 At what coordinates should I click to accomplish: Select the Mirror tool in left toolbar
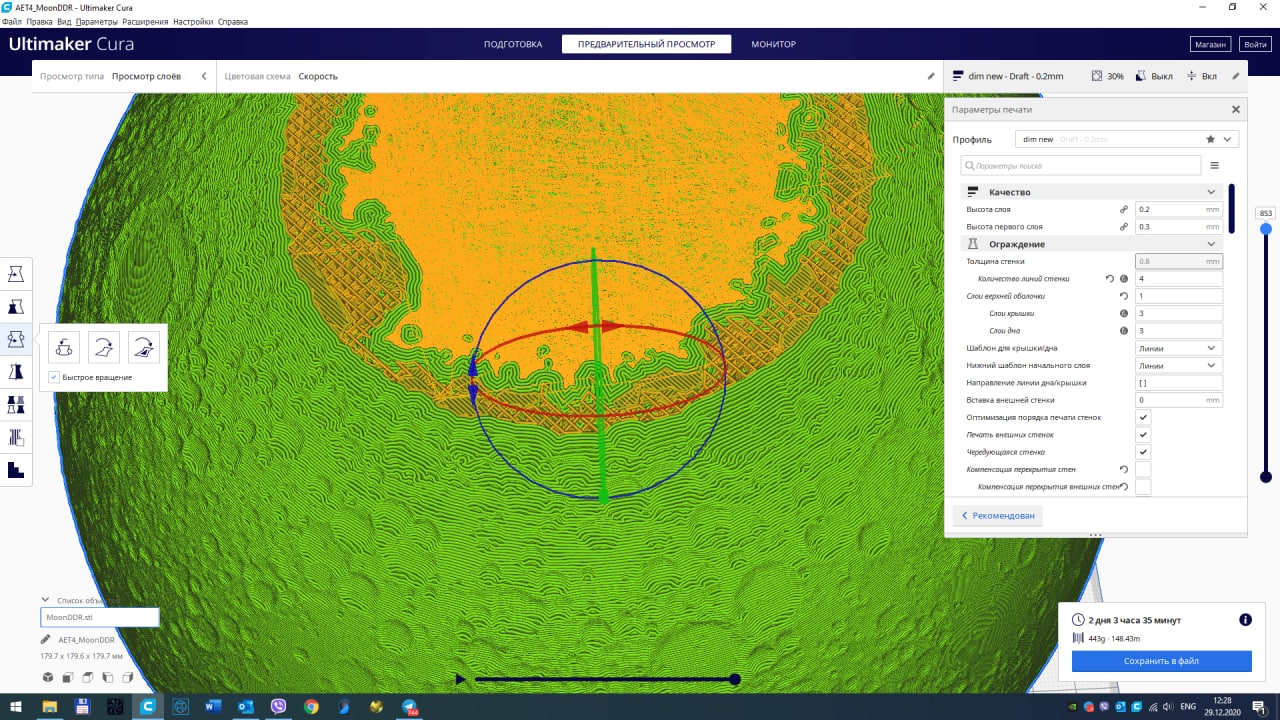click(x=16, y=372)
